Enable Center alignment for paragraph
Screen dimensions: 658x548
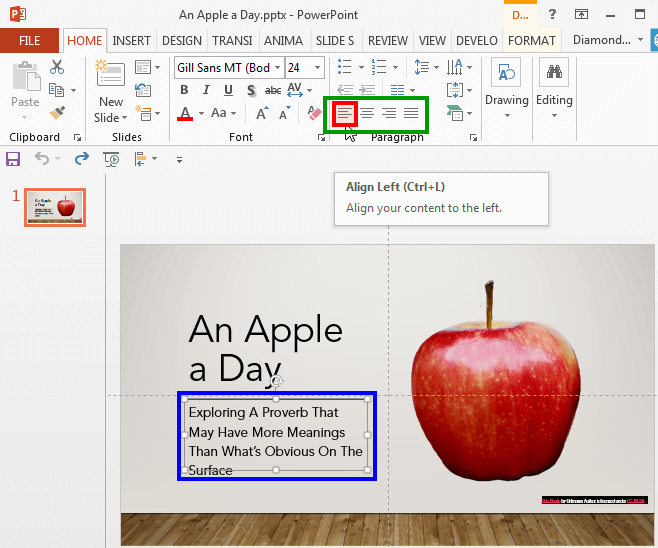tap(367, 113)
